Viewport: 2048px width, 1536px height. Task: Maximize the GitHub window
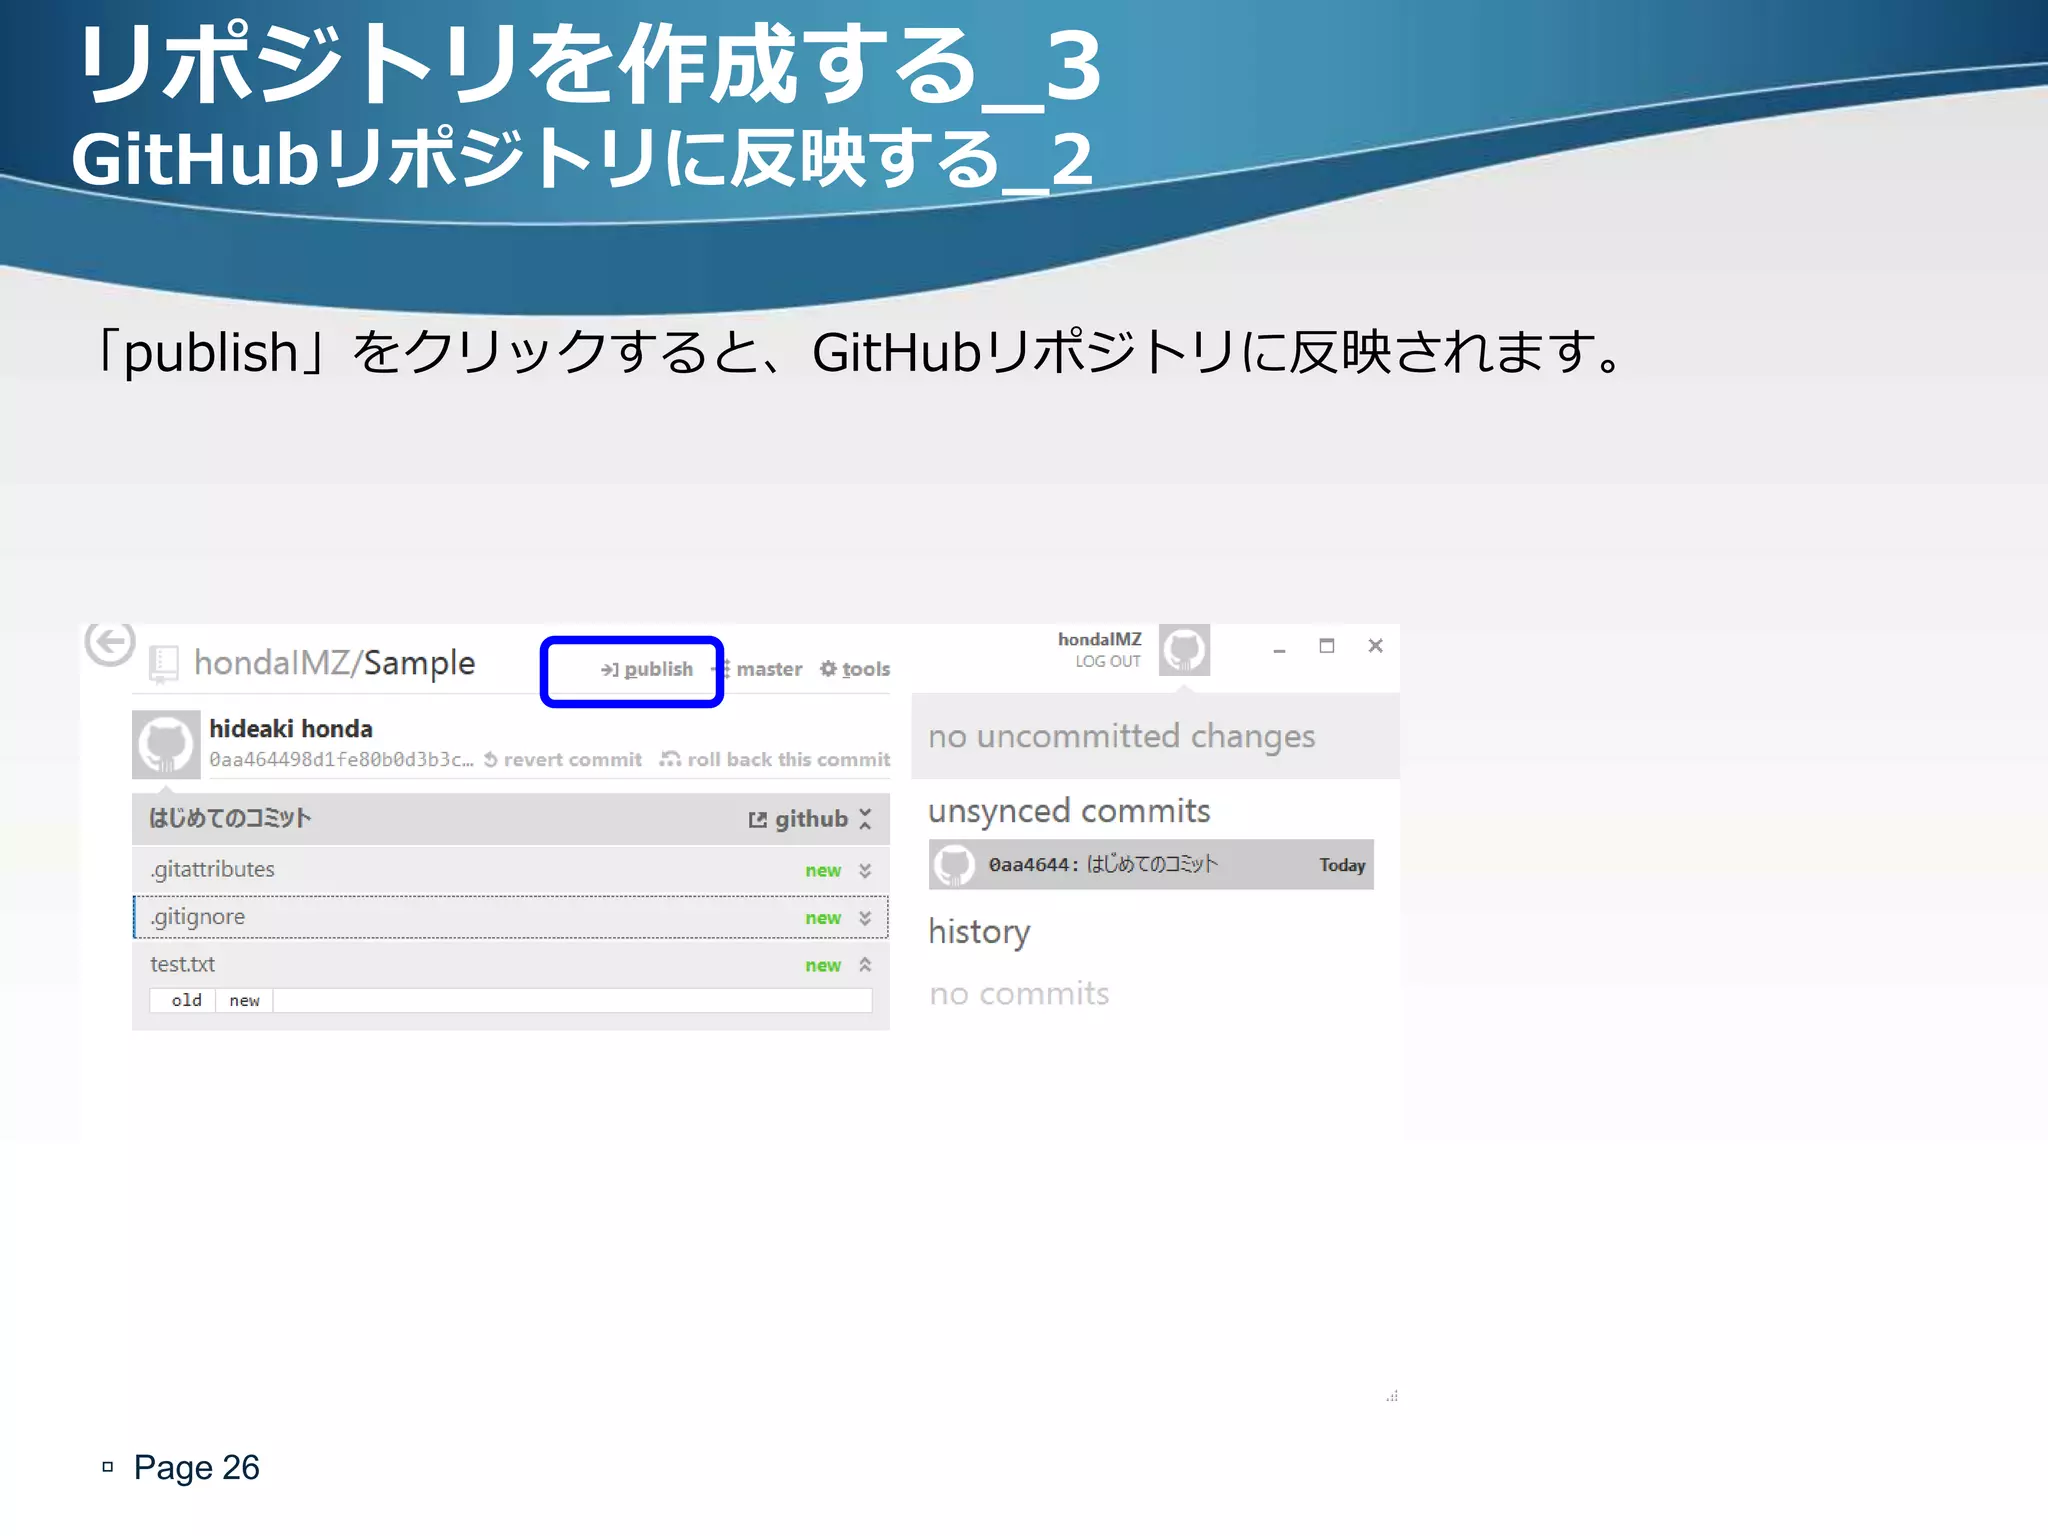(1327, 646)
